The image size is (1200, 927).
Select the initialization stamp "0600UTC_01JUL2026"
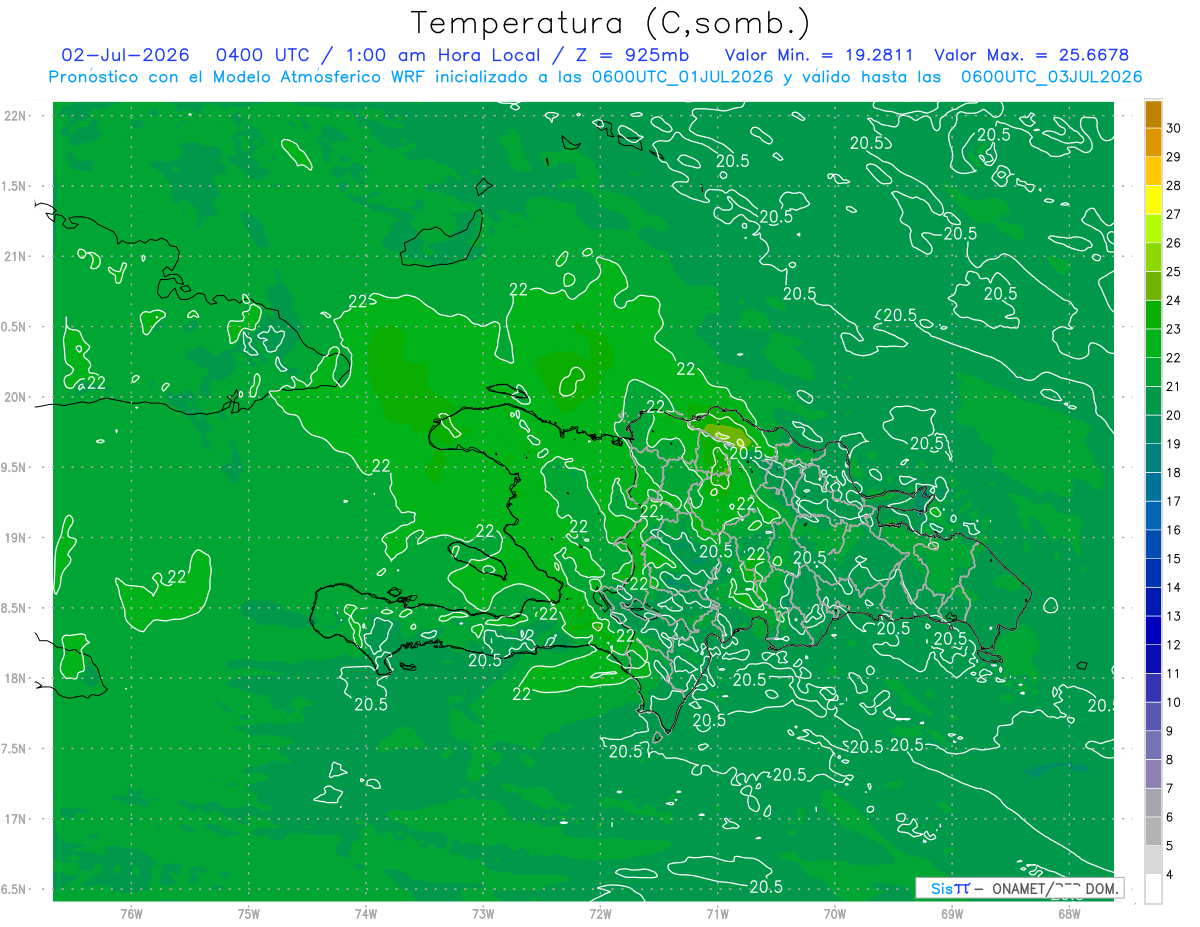680,77
